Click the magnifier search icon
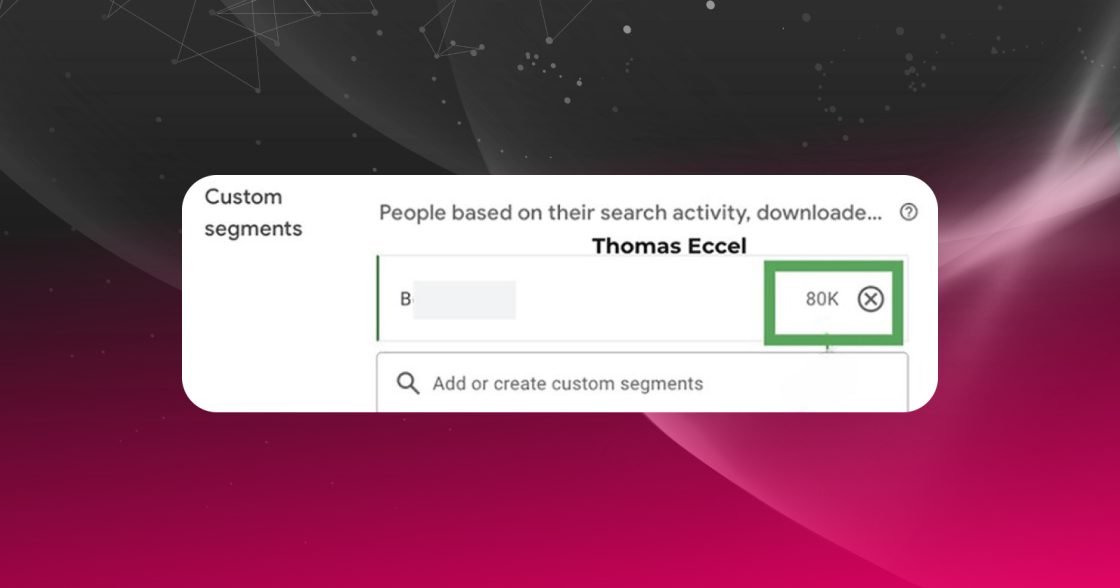1120x588 pixels. click(408, 383)
